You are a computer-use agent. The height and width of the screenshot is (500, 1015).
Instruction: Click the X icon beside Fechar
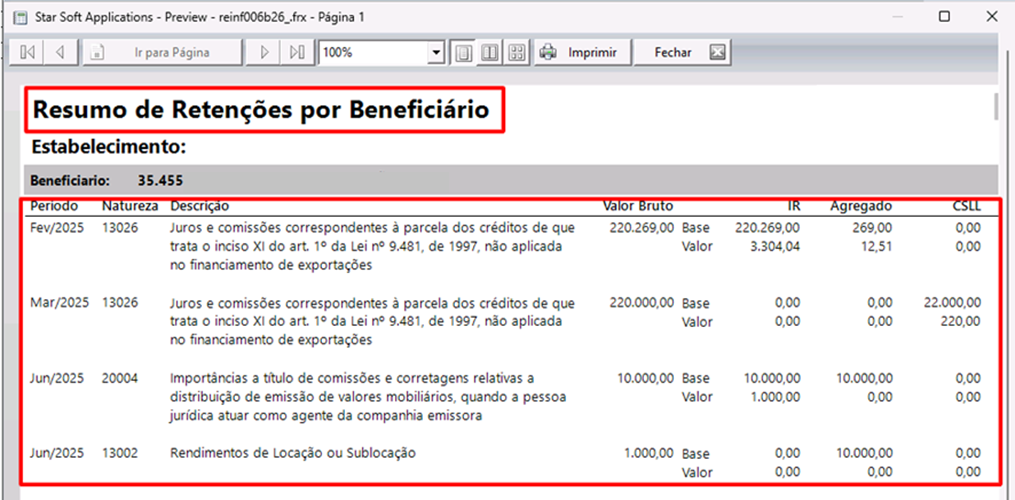pos(717,52)
